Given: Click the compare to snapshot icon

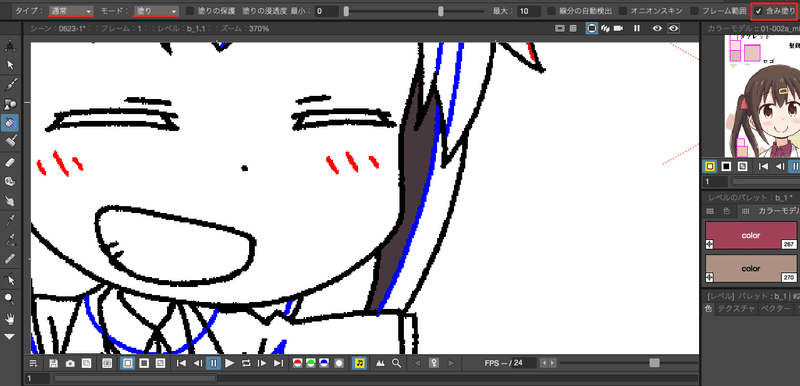Looking at the screenshot, I should (87, 363).
